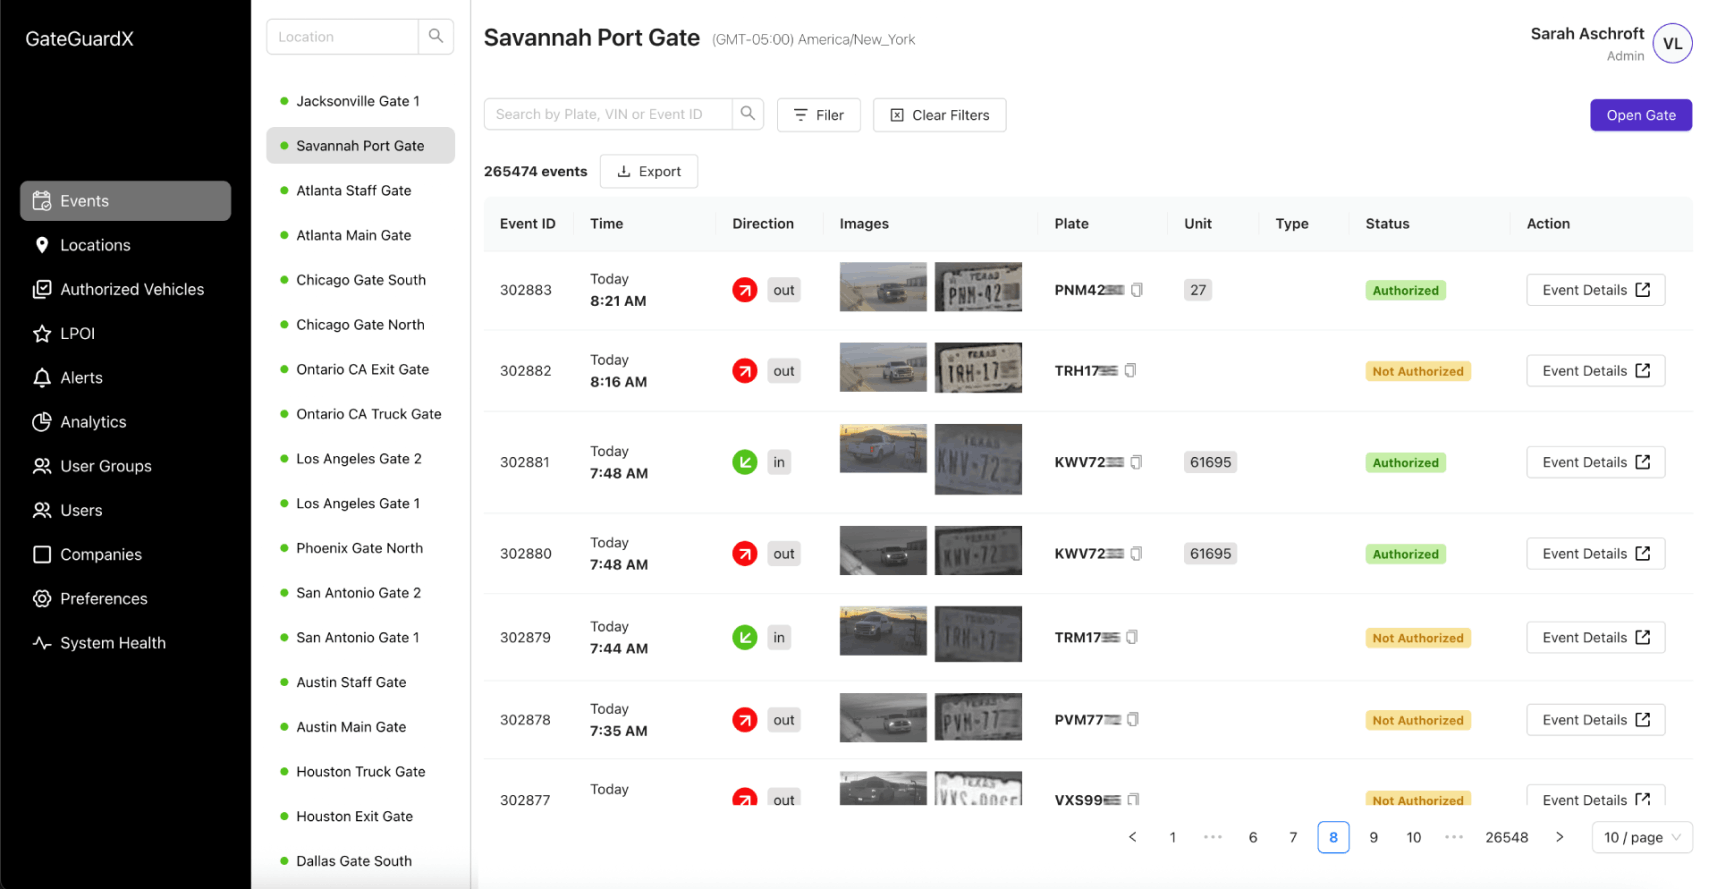Select Los Angeles Gate 2 location
The width and height of the screenshot is (1717, 889).
click(x=360, y=459)
